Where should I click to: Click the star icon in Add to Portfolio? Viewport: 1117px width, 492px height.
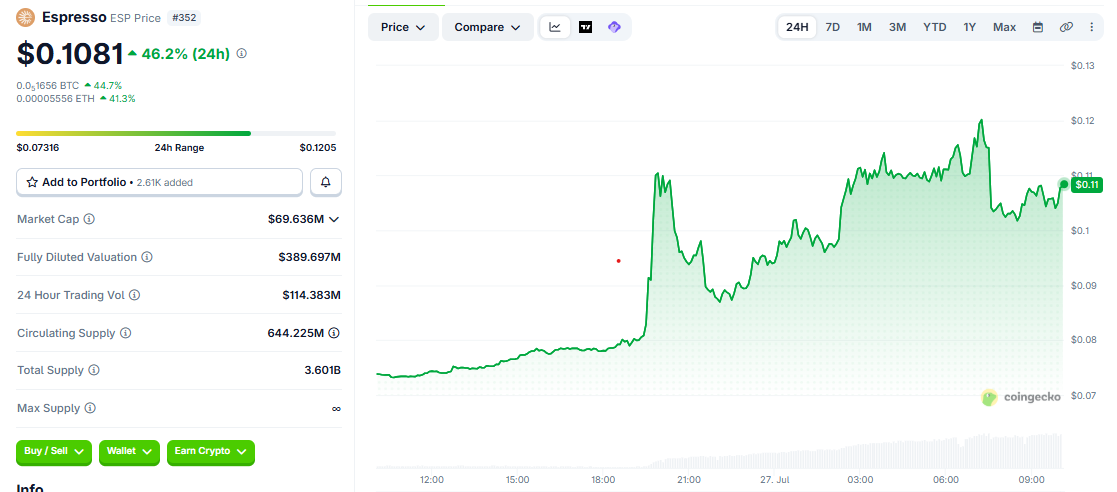point(32,182)
